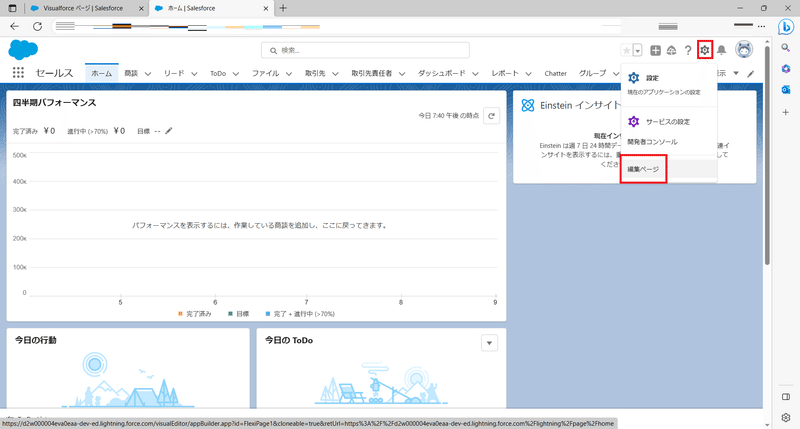Expand the レポート tab chevron

click(x=529, y=74)
